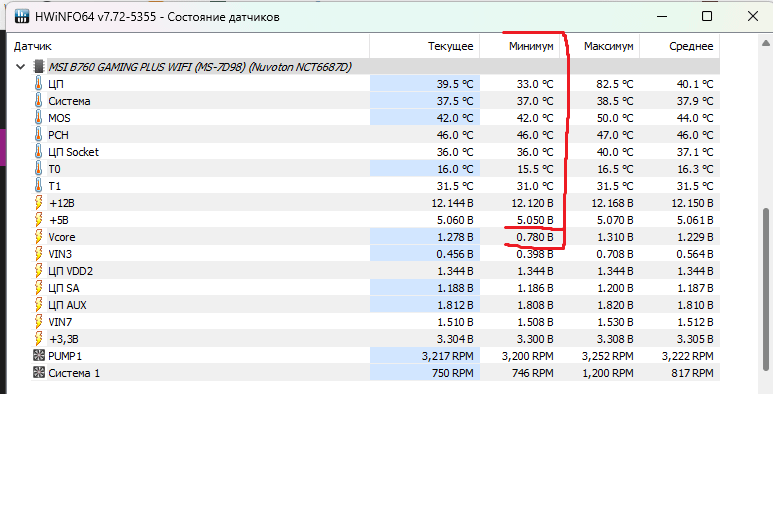Click the current value 39.5 °C
The height and width of the screenshot is (523, 773).
coord(455,84)
